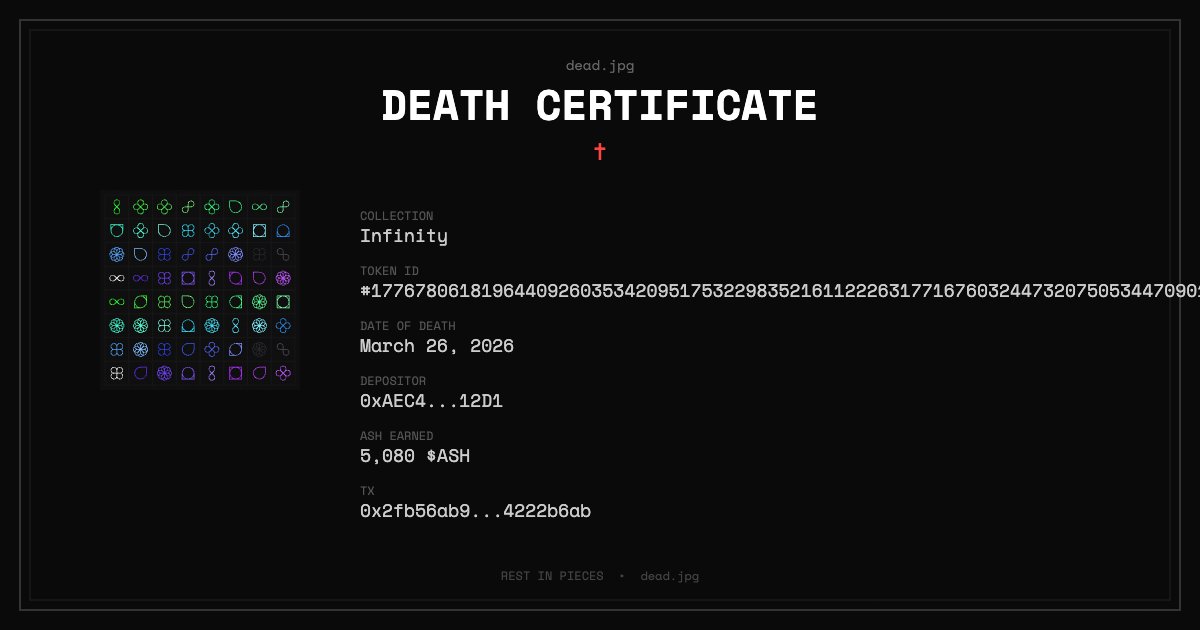Click the red cross symbol under the title
1200x630 pixels.
(600, 151)
